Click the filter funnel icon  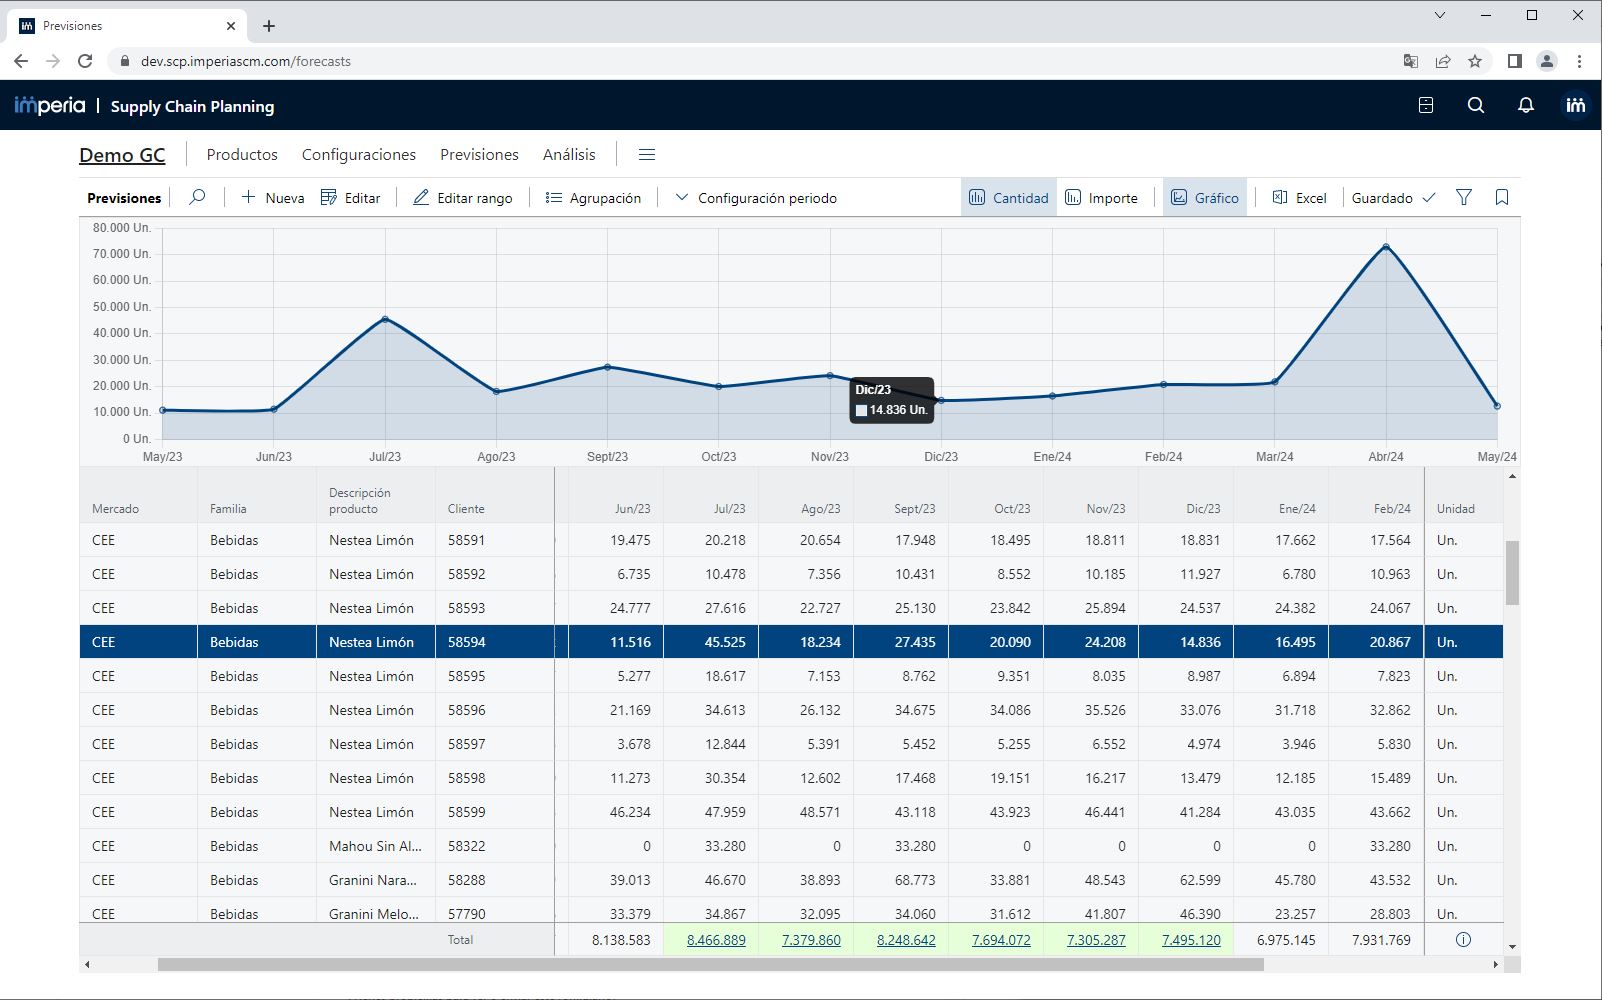tap(1464, 197)
